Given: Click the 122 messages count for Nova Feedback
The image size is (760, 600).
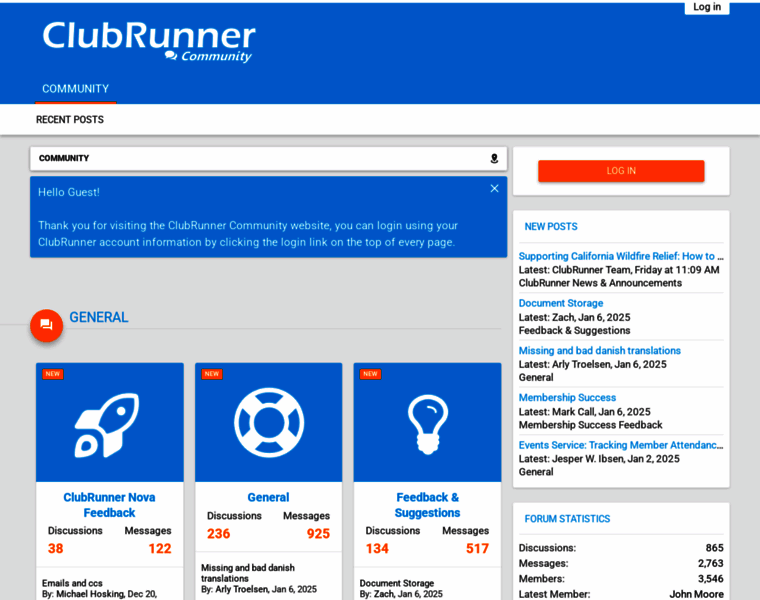Looking at the screenshot, I should [159, 549].
